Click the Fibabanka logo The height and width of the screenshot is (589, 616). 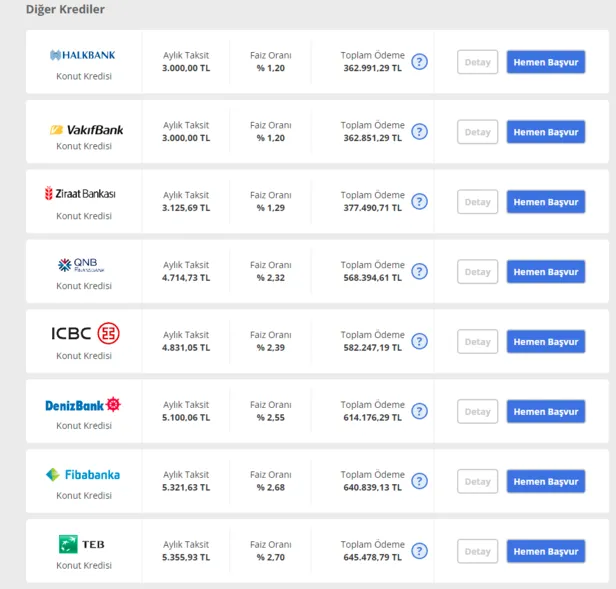(x=83, y=475)
